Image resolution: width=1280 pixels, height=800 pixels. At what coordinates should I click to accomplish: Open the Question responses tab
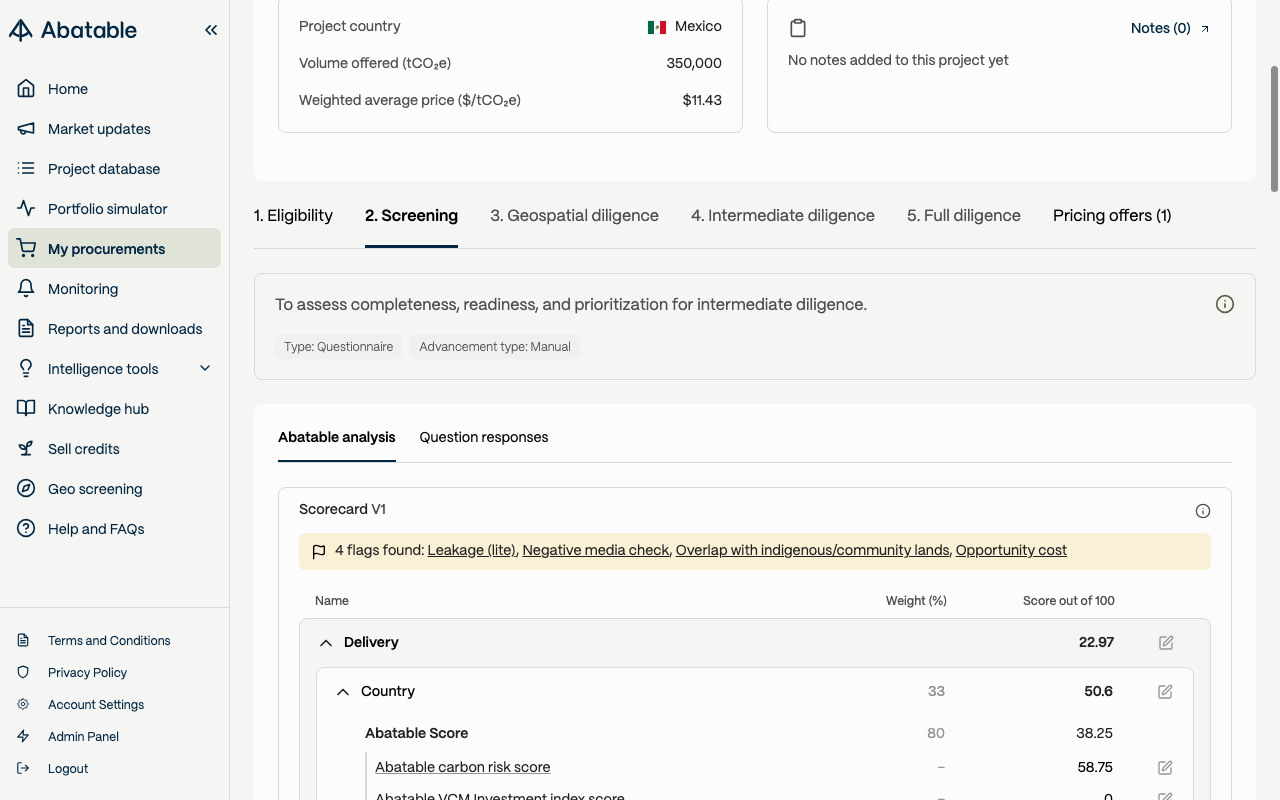pyautogui.click(x=483, y=437)
